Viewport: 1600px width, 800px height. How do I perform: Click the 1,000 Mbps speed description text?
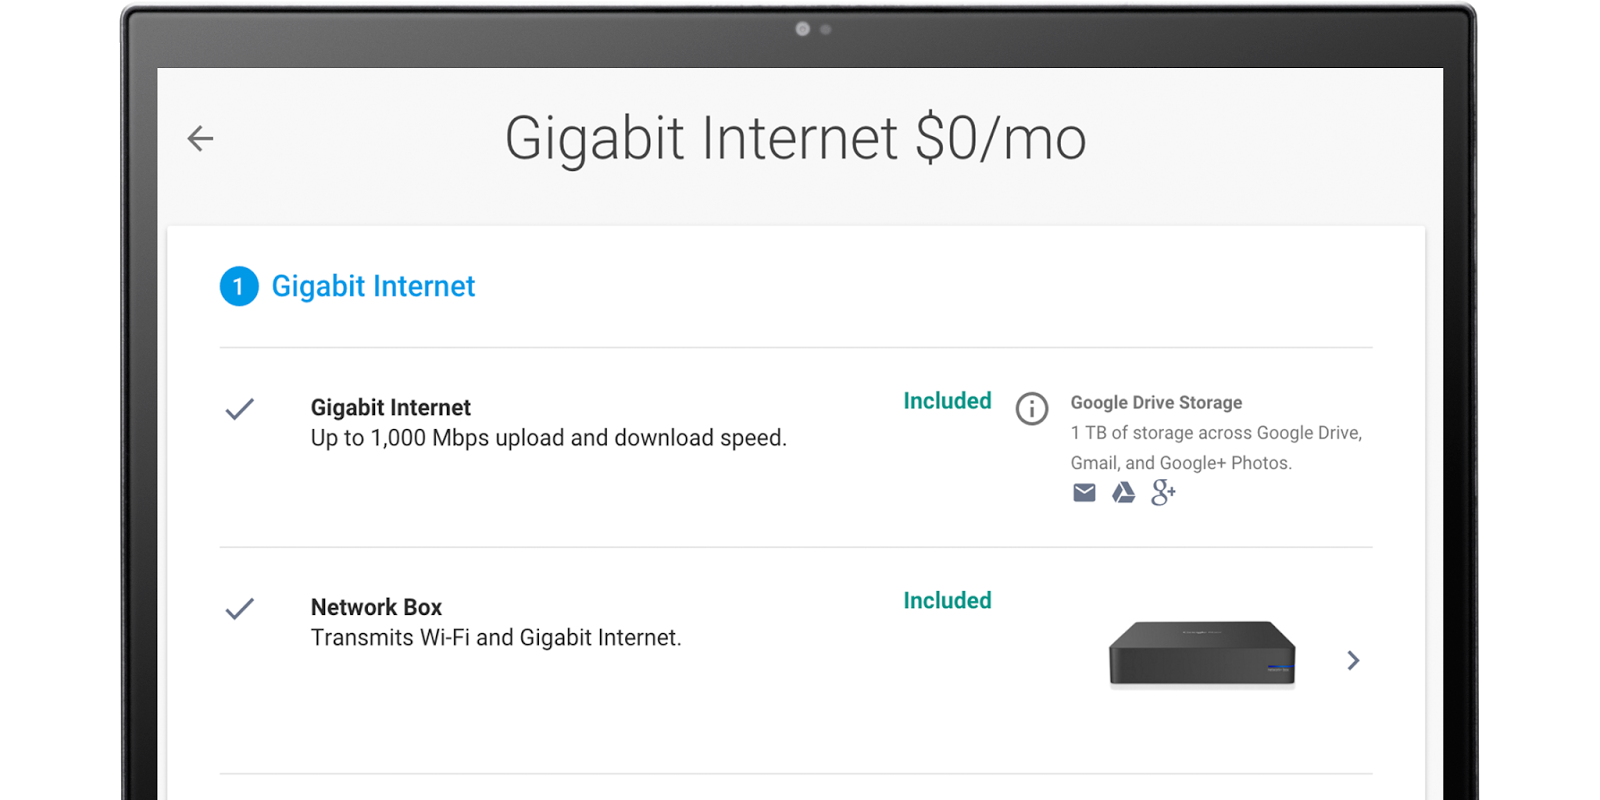click(548, 438)
